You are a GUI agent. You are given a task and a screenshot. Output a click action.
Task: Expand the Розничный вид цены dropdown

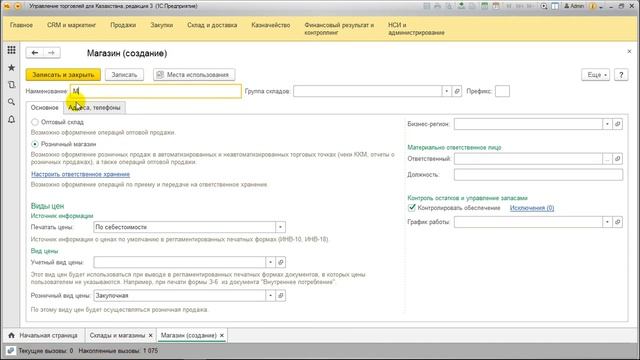click(270, 296)
